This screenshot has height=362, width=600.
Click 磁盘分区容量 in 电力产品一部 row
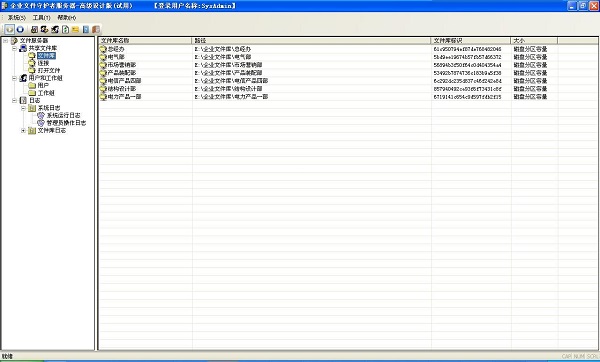pos(530,97)
